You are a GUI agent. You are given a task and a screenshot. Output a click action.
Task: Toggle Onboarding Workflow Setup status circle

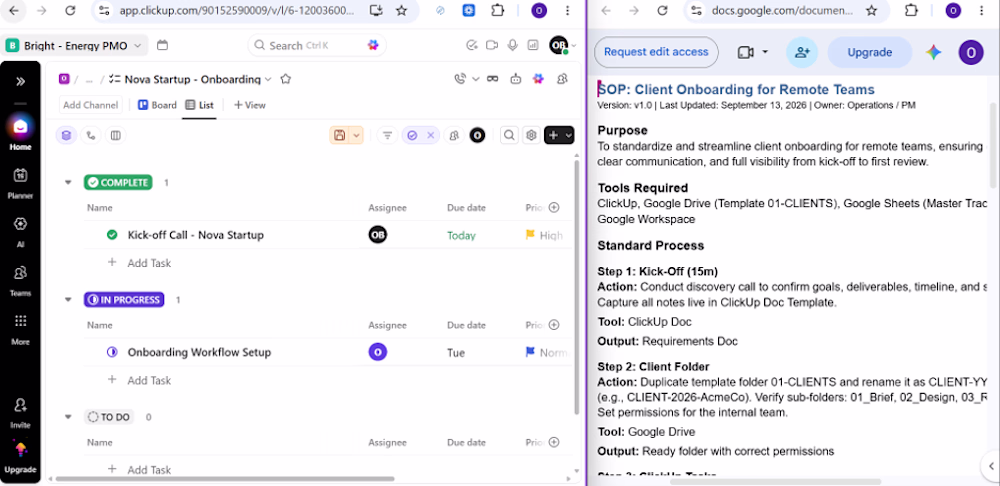point(112,352)
